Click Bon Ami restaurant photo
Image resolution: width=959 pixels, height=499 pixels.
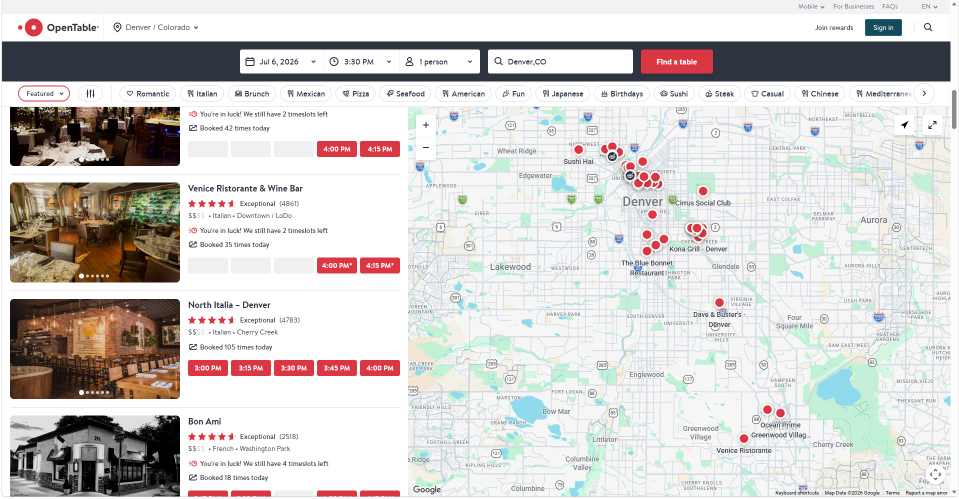(95, 457)
